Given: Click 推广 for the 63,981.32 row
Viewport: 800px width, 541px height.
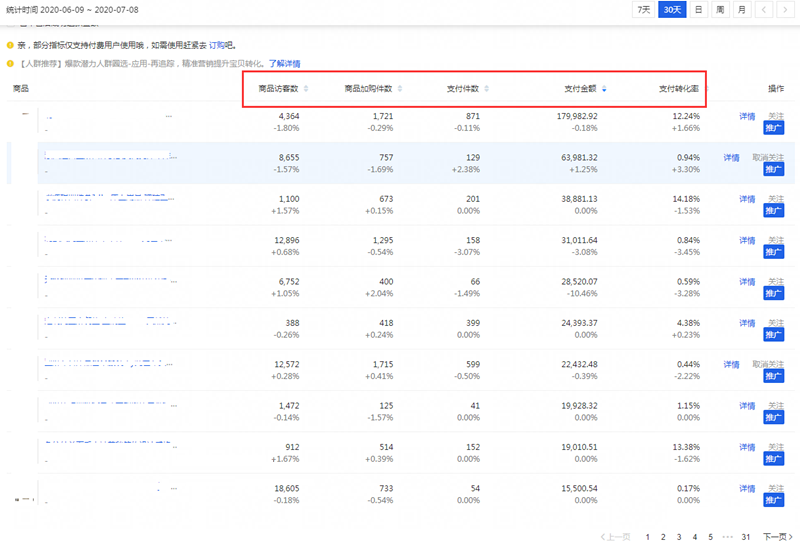Looking at the screenshot, I should click(773, 169).
